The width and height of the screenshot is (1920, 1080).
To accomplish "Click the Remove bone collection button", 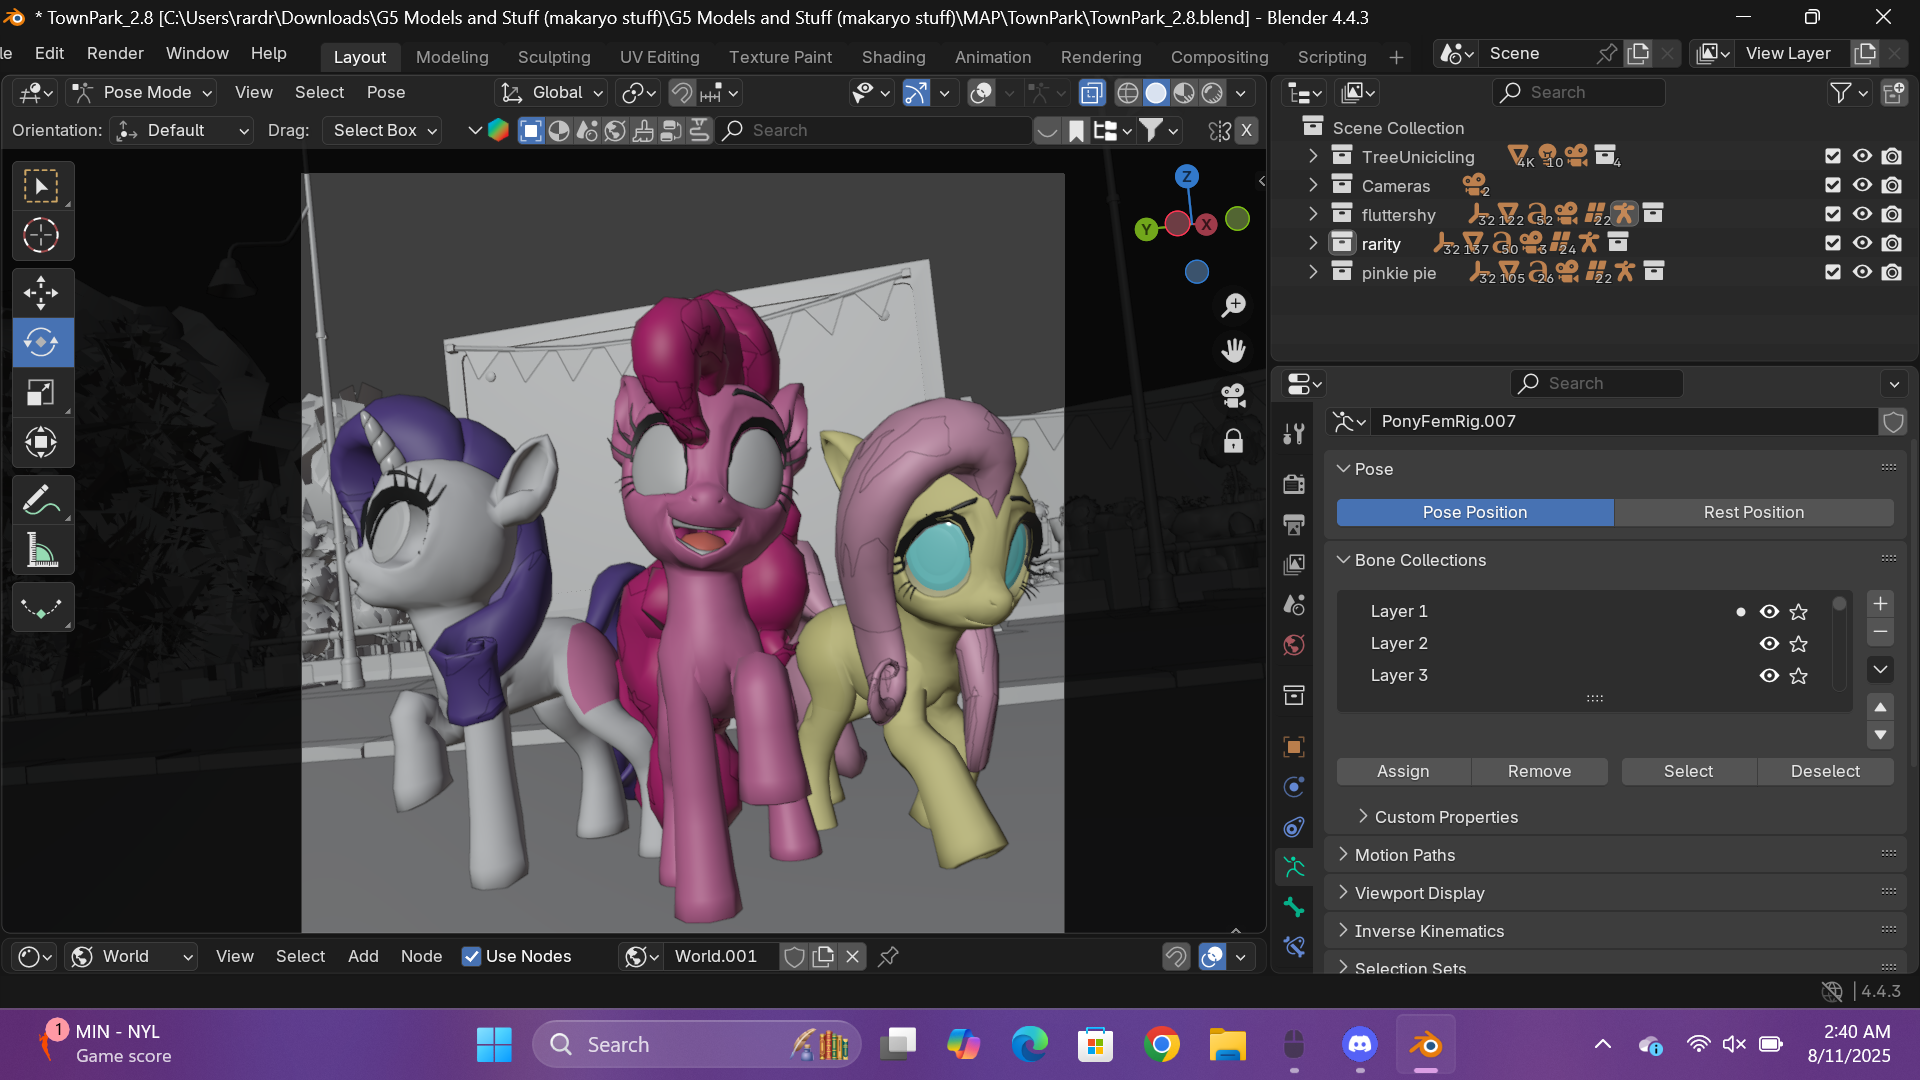I will coord(1539,771).
